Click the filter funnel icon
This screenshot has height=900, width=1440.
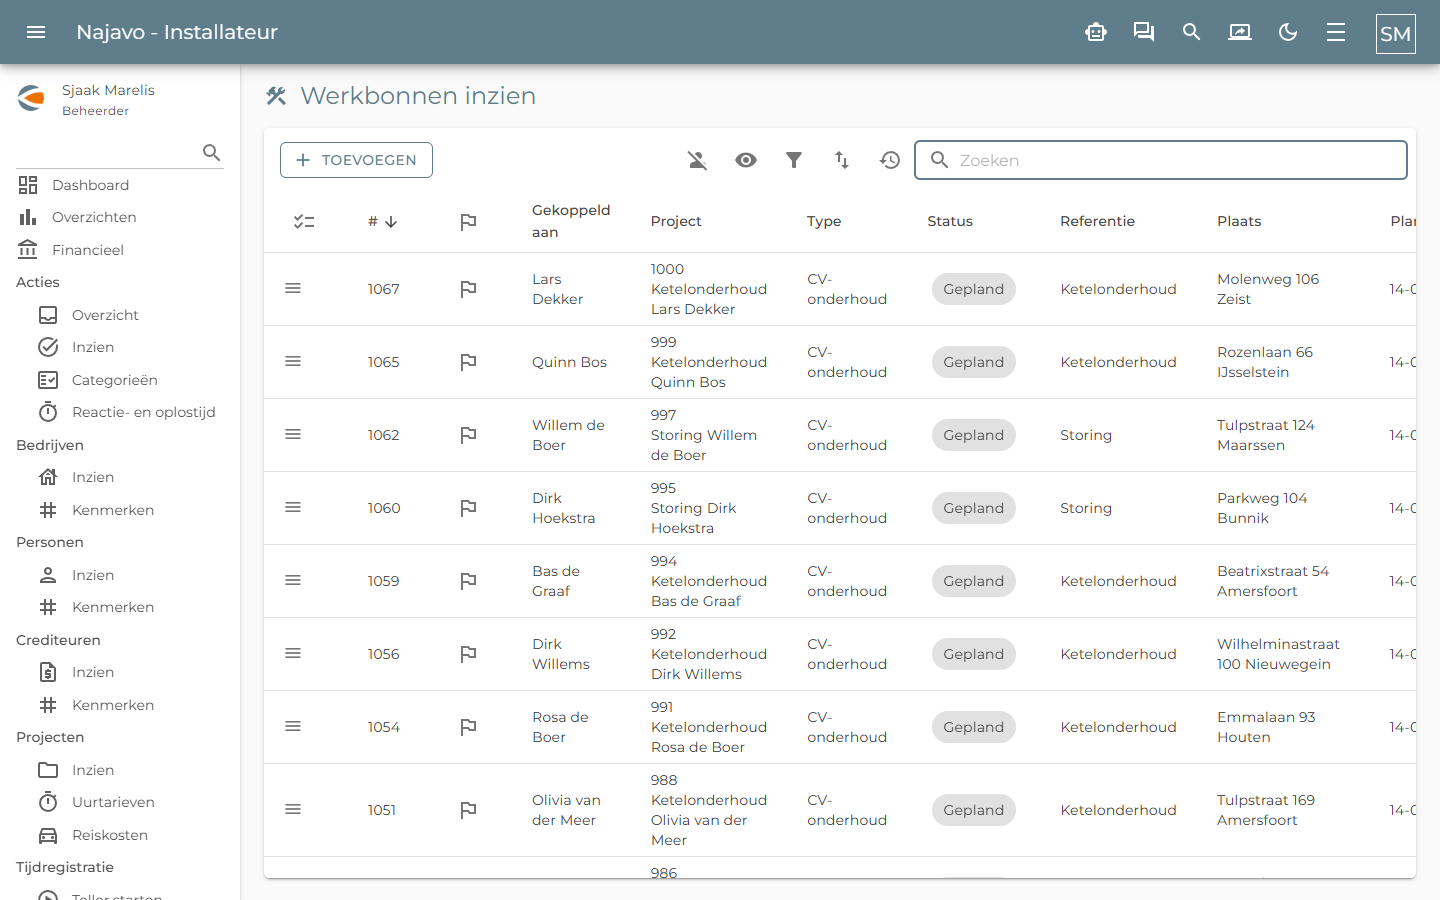click(x=794, y=160)
